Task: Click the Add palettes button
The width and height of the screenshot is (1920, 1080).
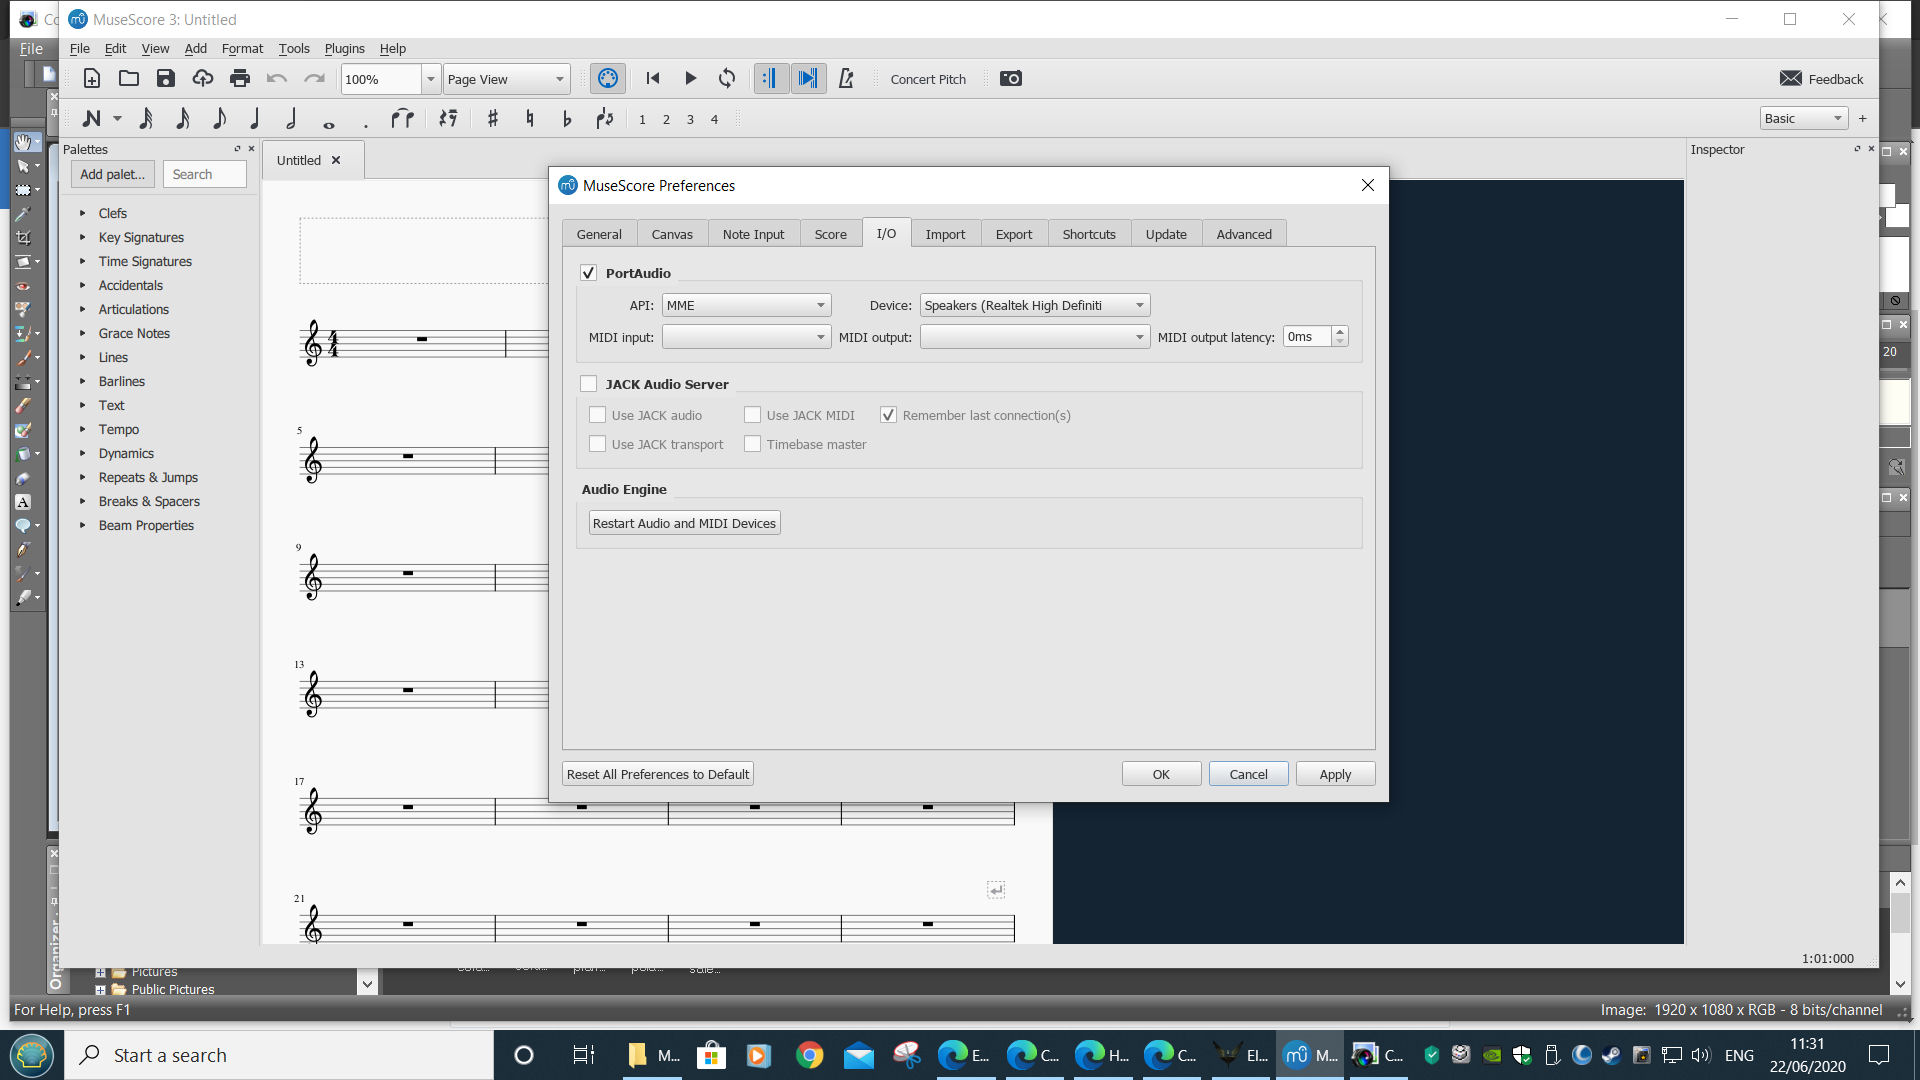Action: tap(112, 174)
